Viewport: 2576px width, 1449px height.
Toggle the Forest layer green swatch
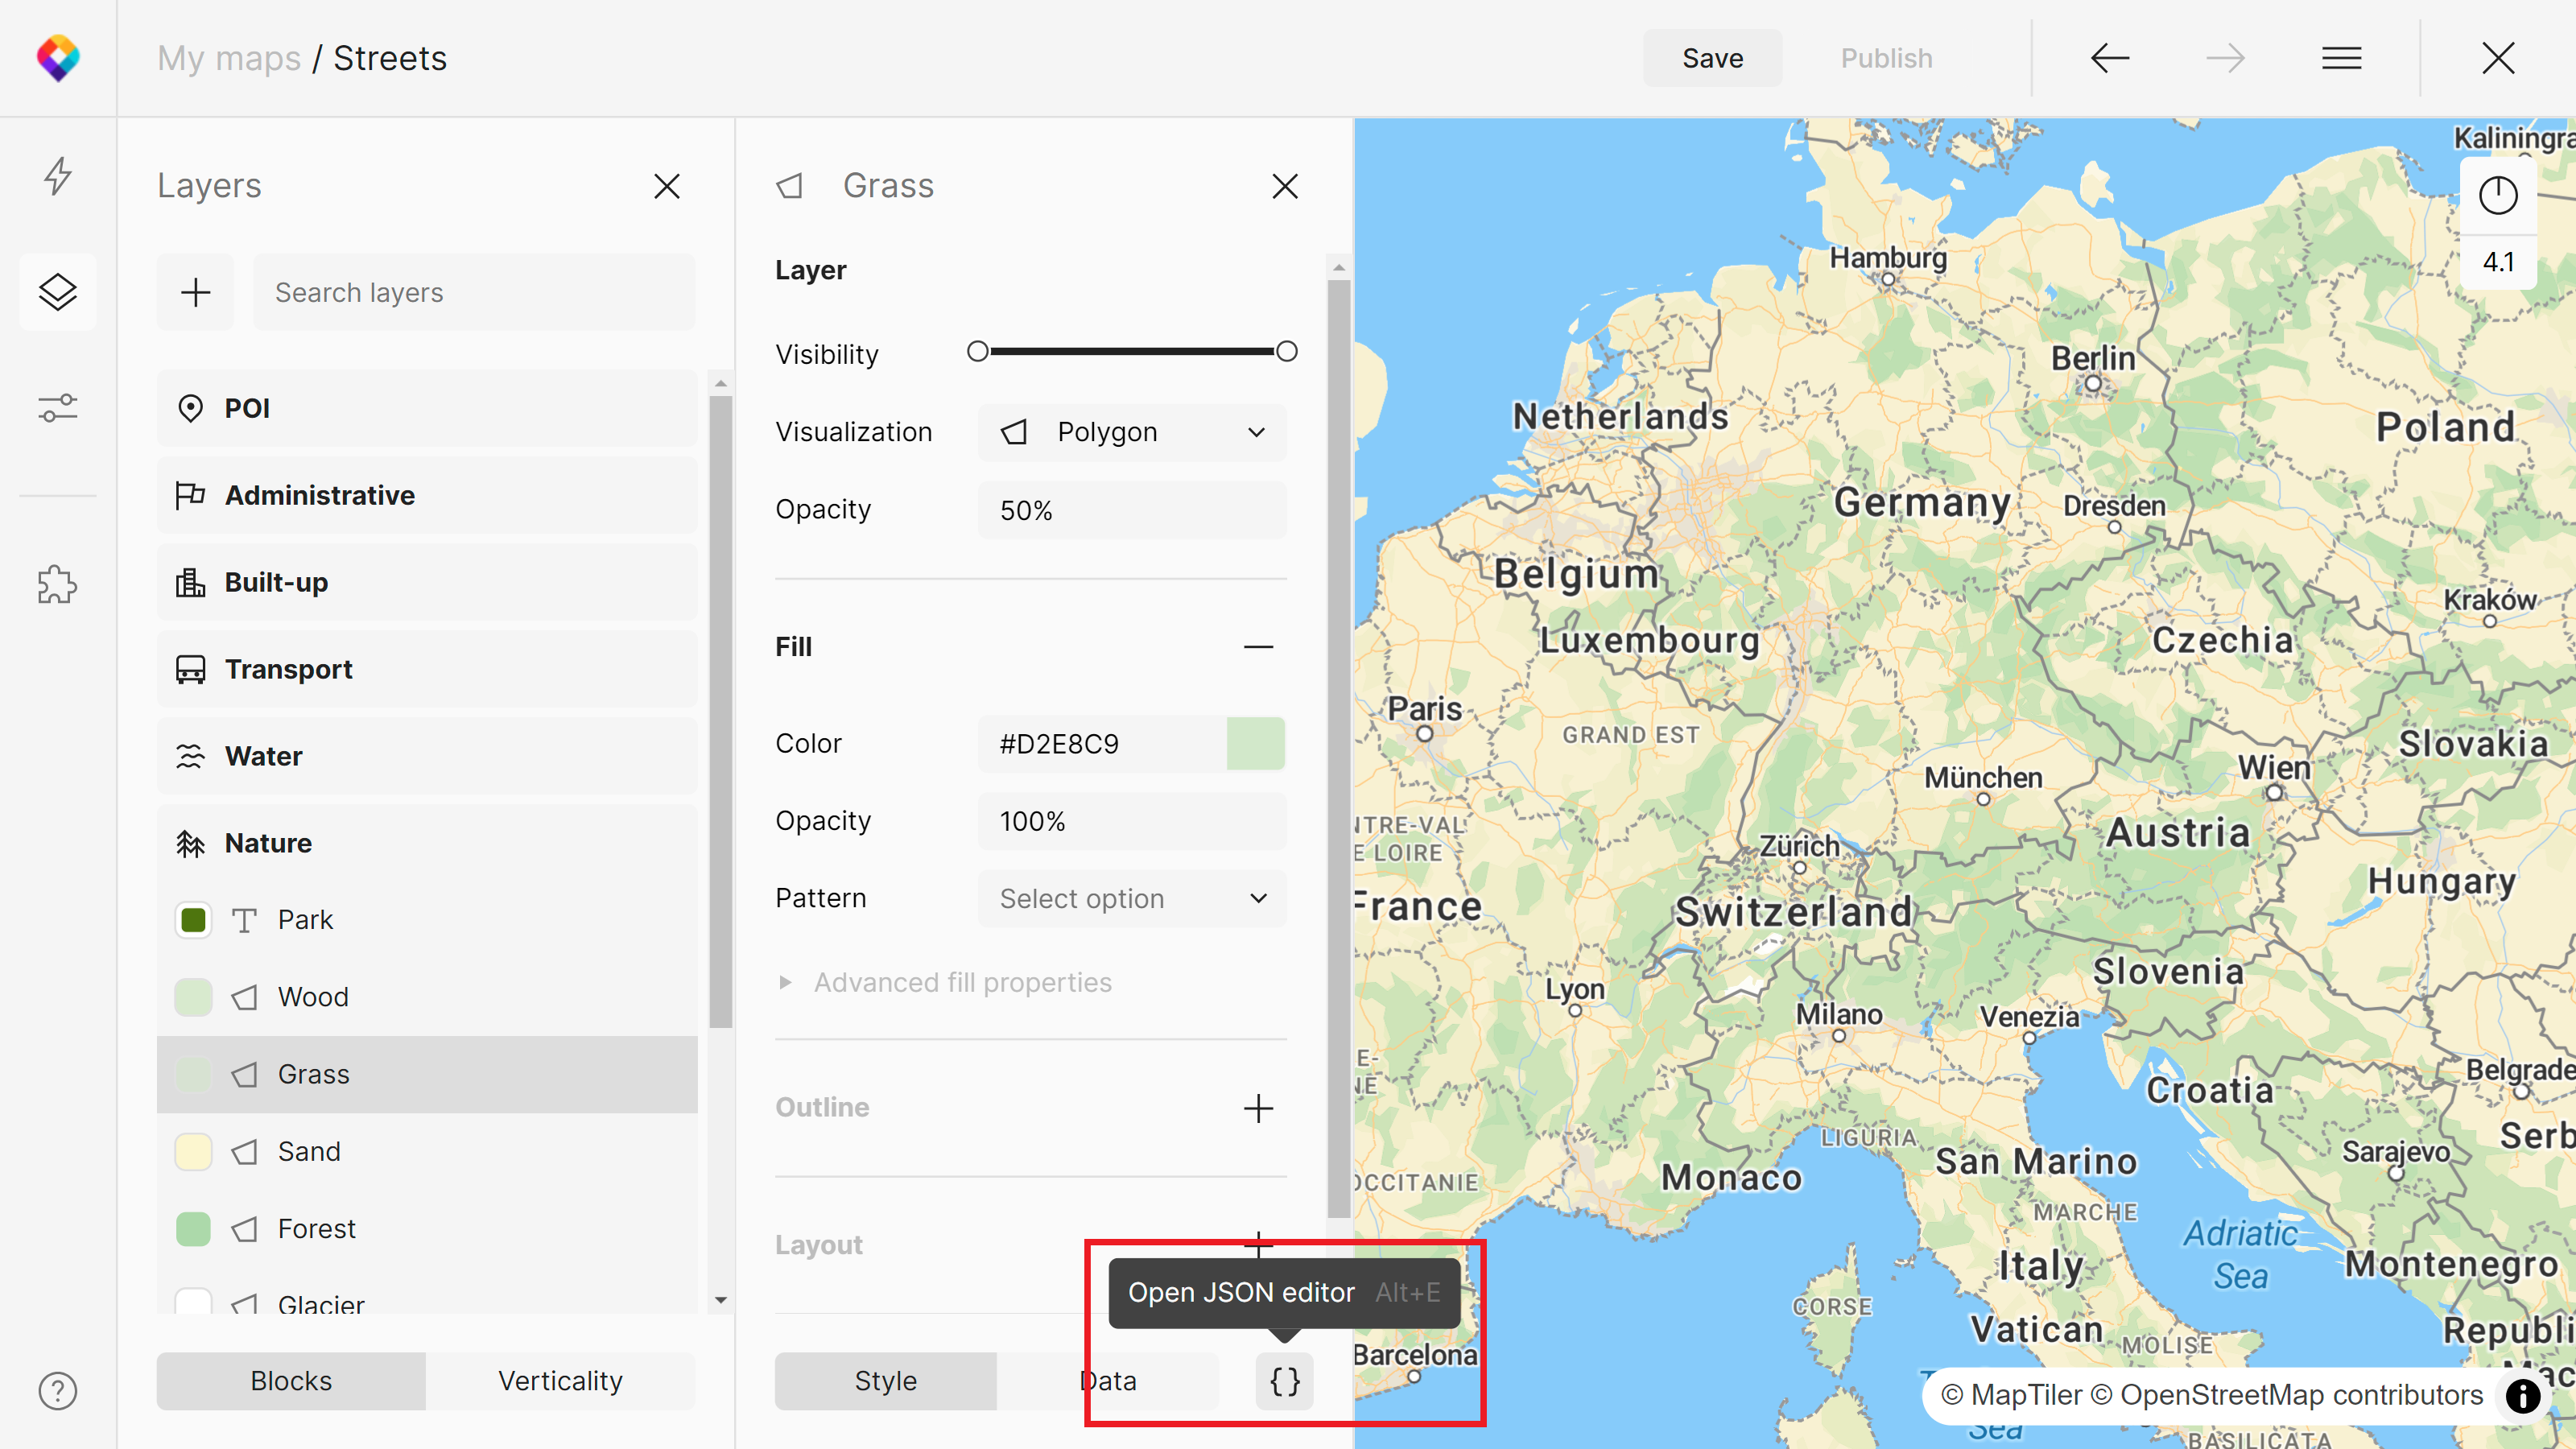click(193, 1229)
